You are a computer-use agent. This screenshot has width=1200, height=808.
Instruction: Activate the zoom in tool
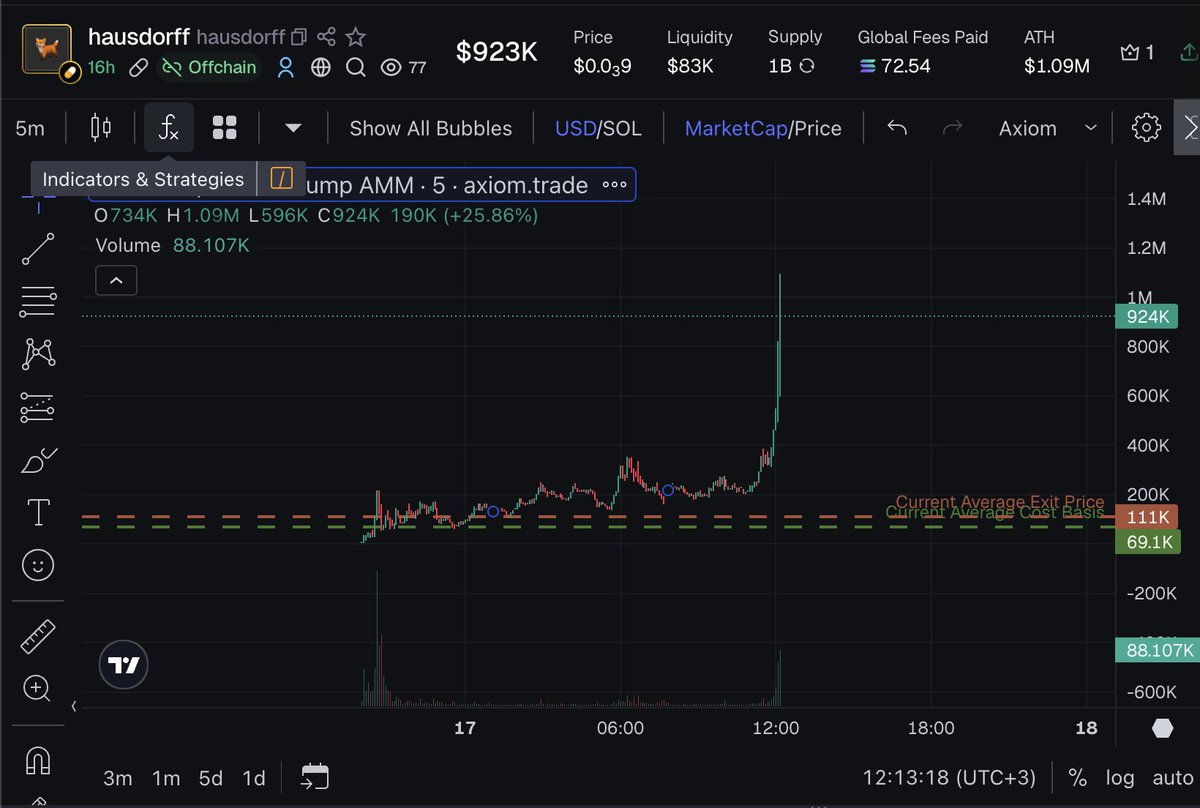tap(38, 688)
